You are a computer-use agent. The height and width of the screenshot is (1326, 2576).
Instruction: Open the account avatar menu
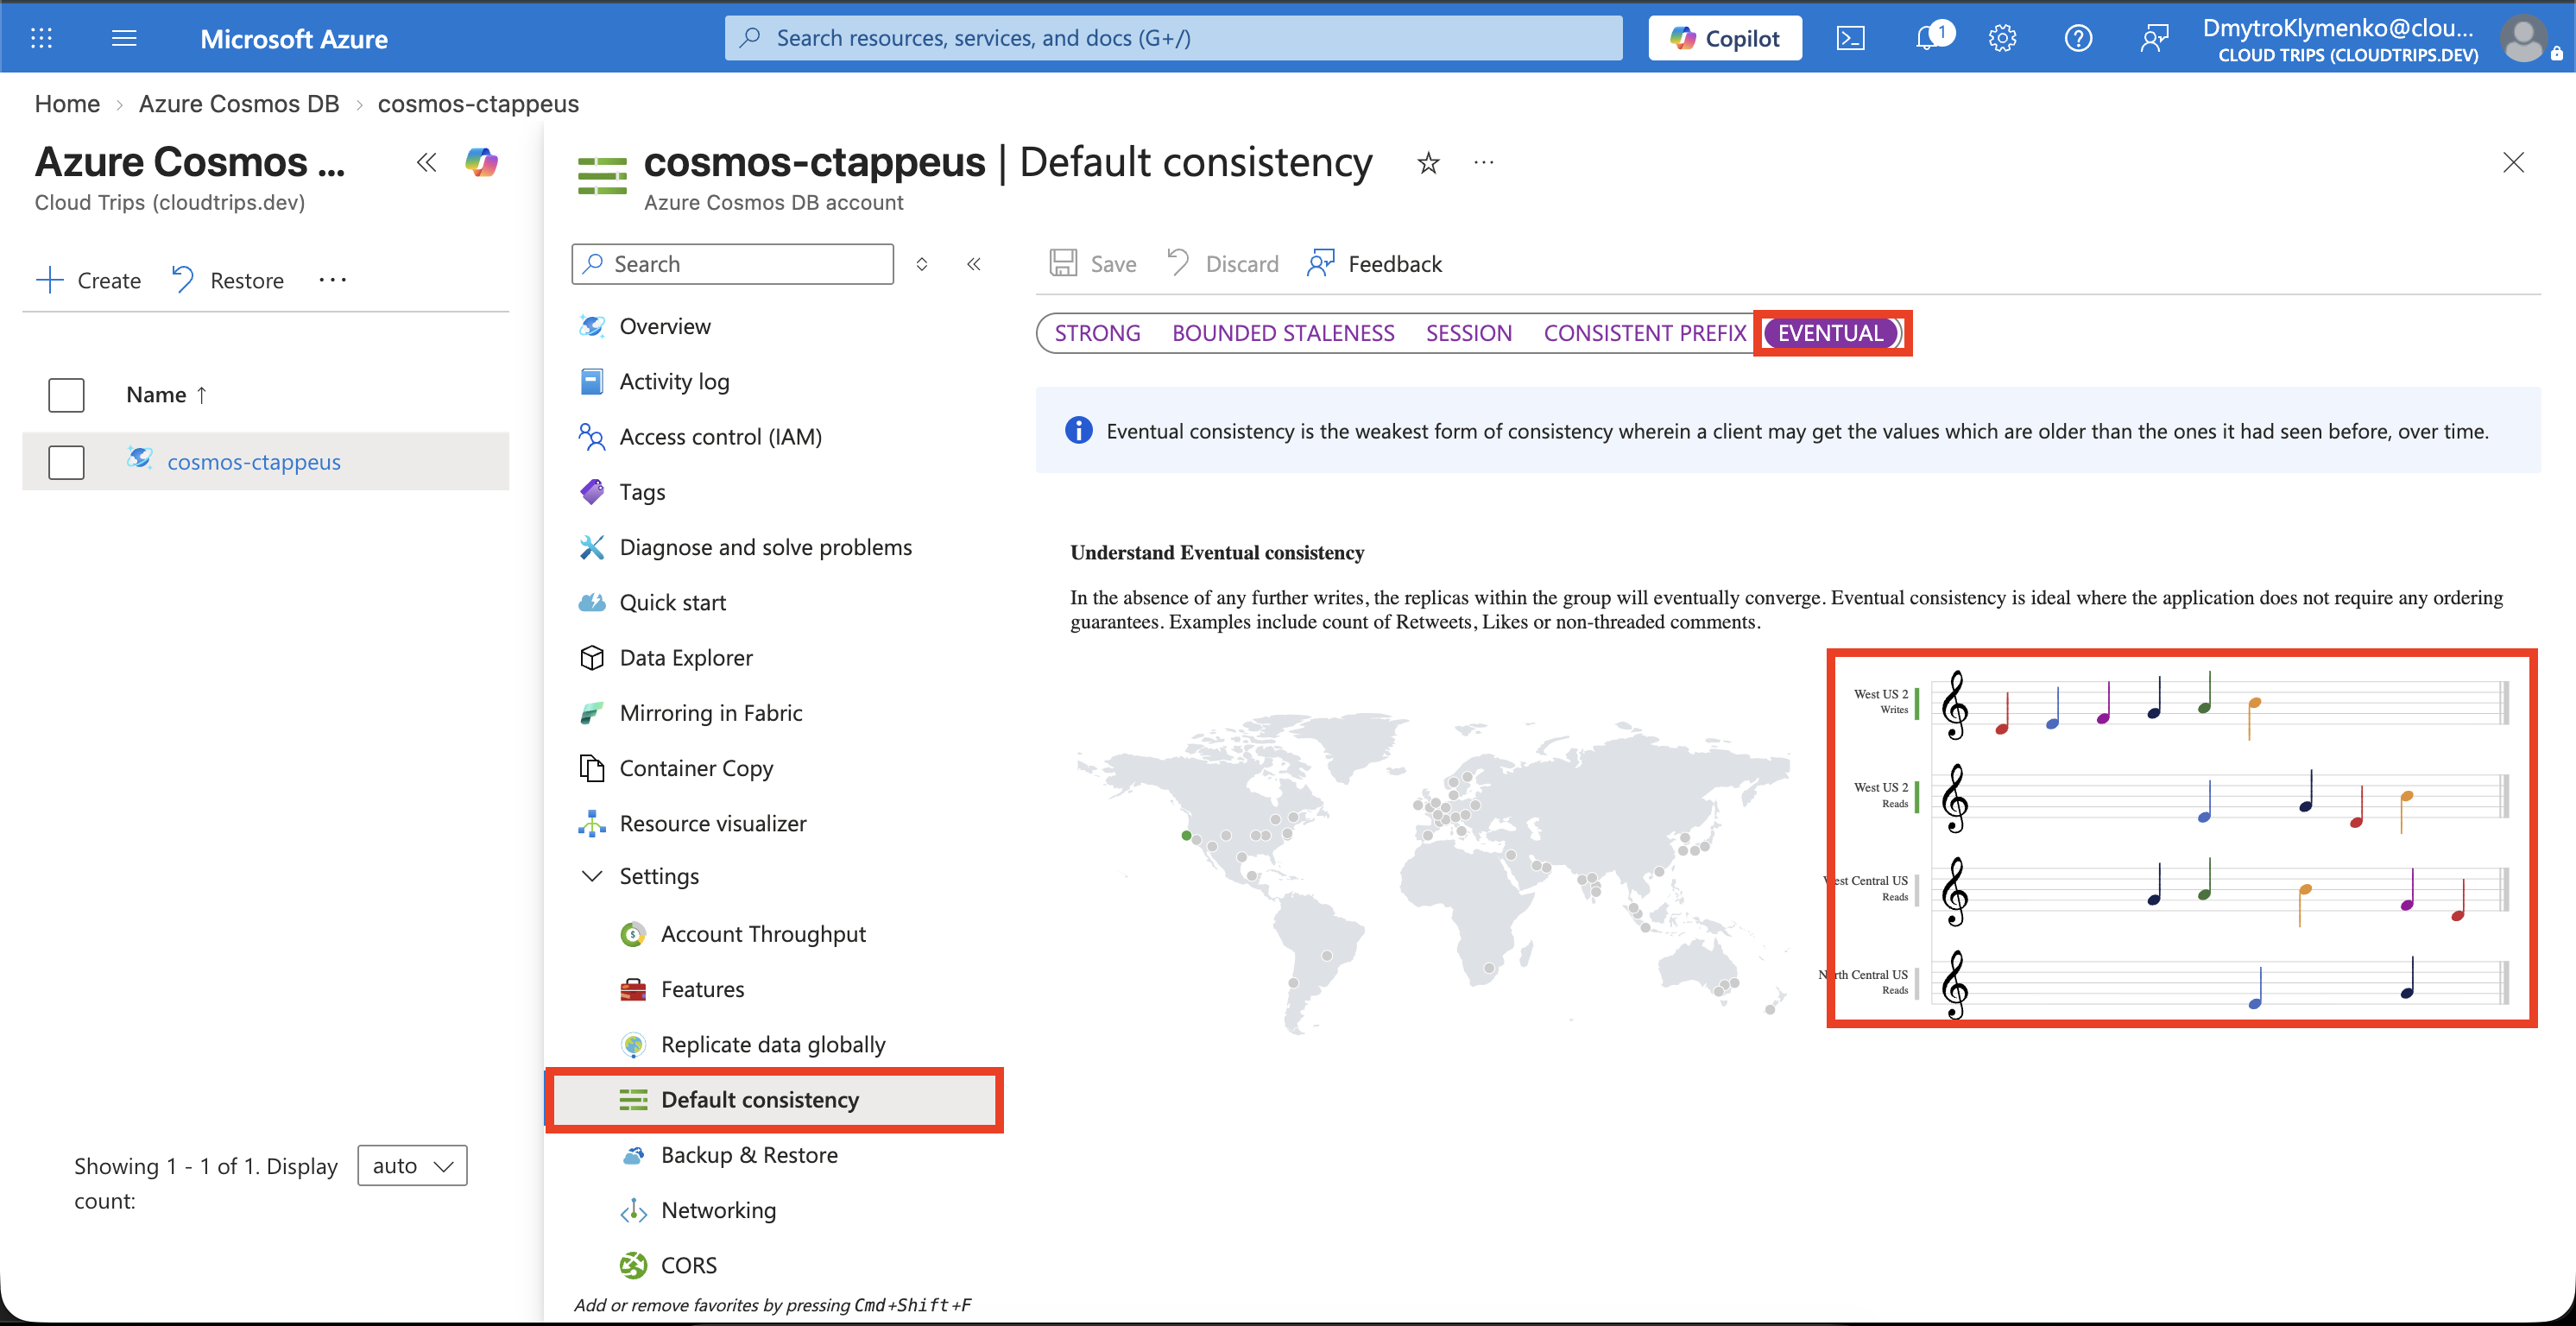[2523, 39]
